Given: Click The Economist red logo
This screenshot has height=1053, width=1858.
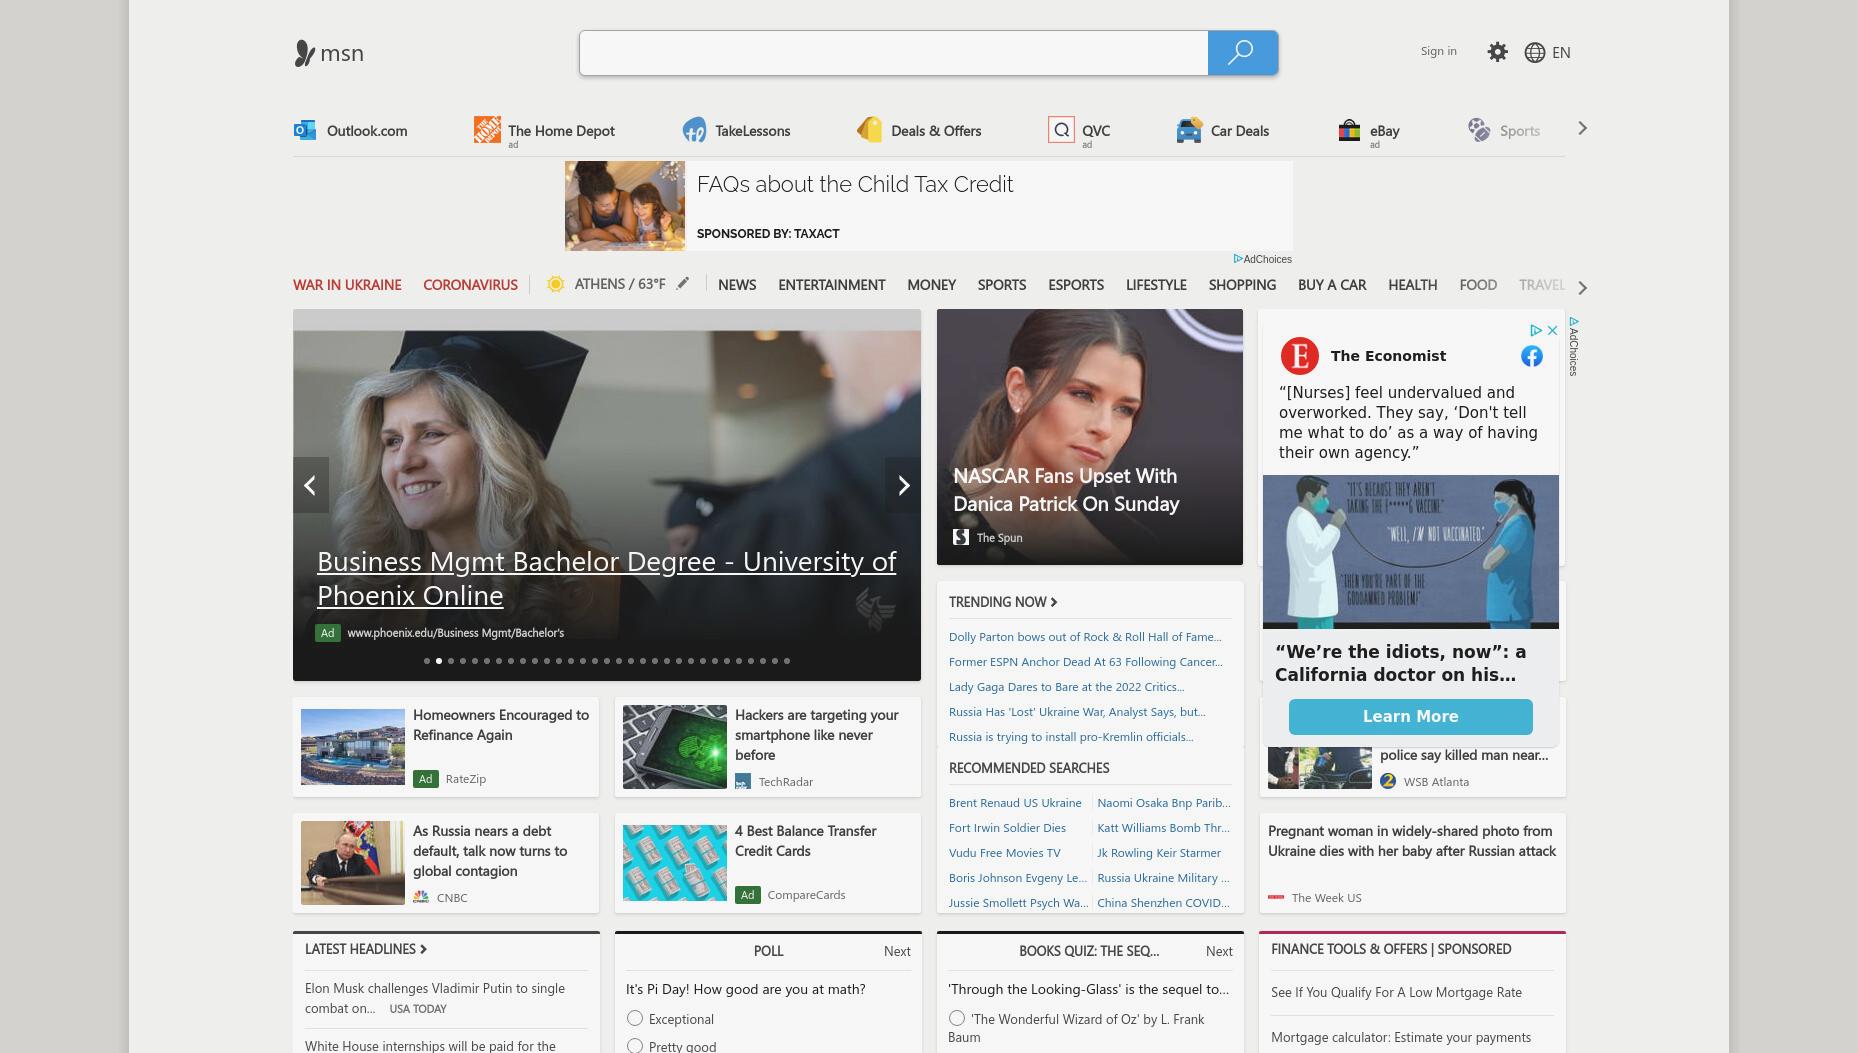Looking at the screenshot, I should [x=1300, y=356].
